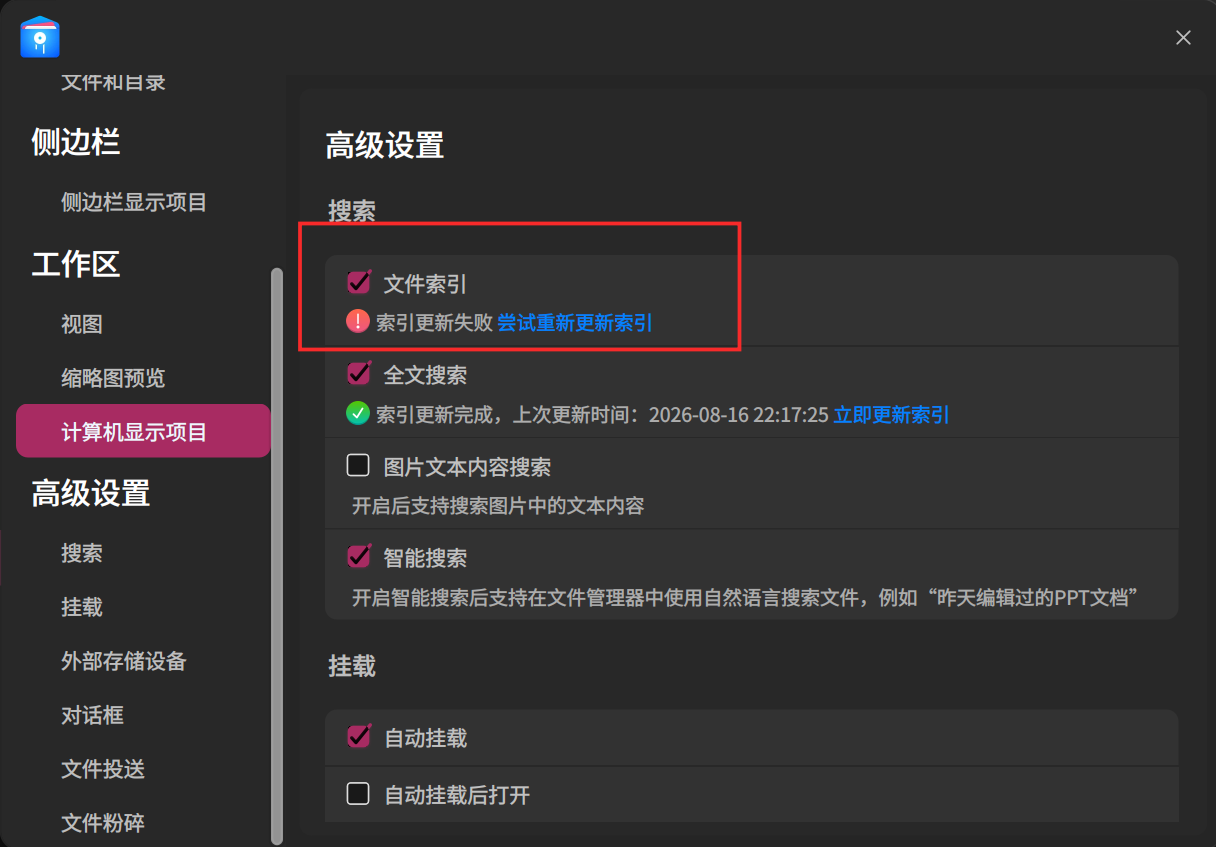Click the file manager app icon
The width and height of the screenshot is (1216, 847).
pos(40,37)
